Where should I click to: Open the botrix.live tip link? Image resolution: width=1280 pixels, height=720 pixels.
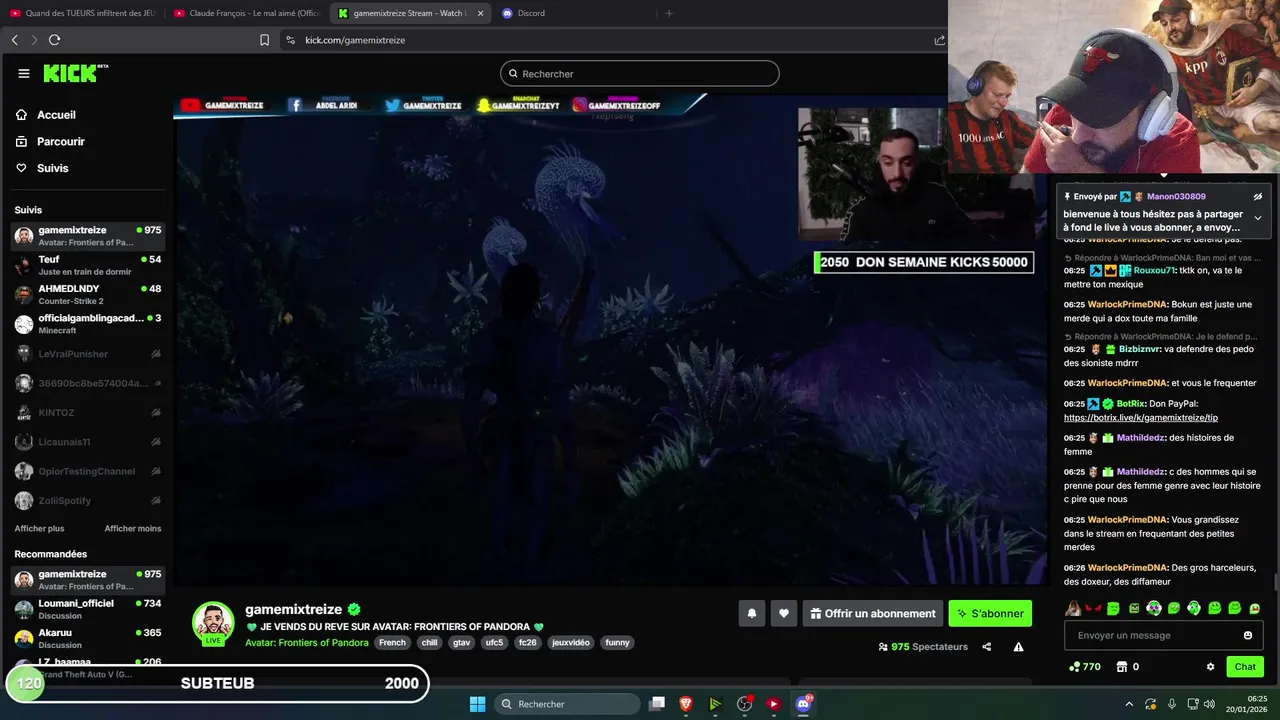tap(1140, 418)
